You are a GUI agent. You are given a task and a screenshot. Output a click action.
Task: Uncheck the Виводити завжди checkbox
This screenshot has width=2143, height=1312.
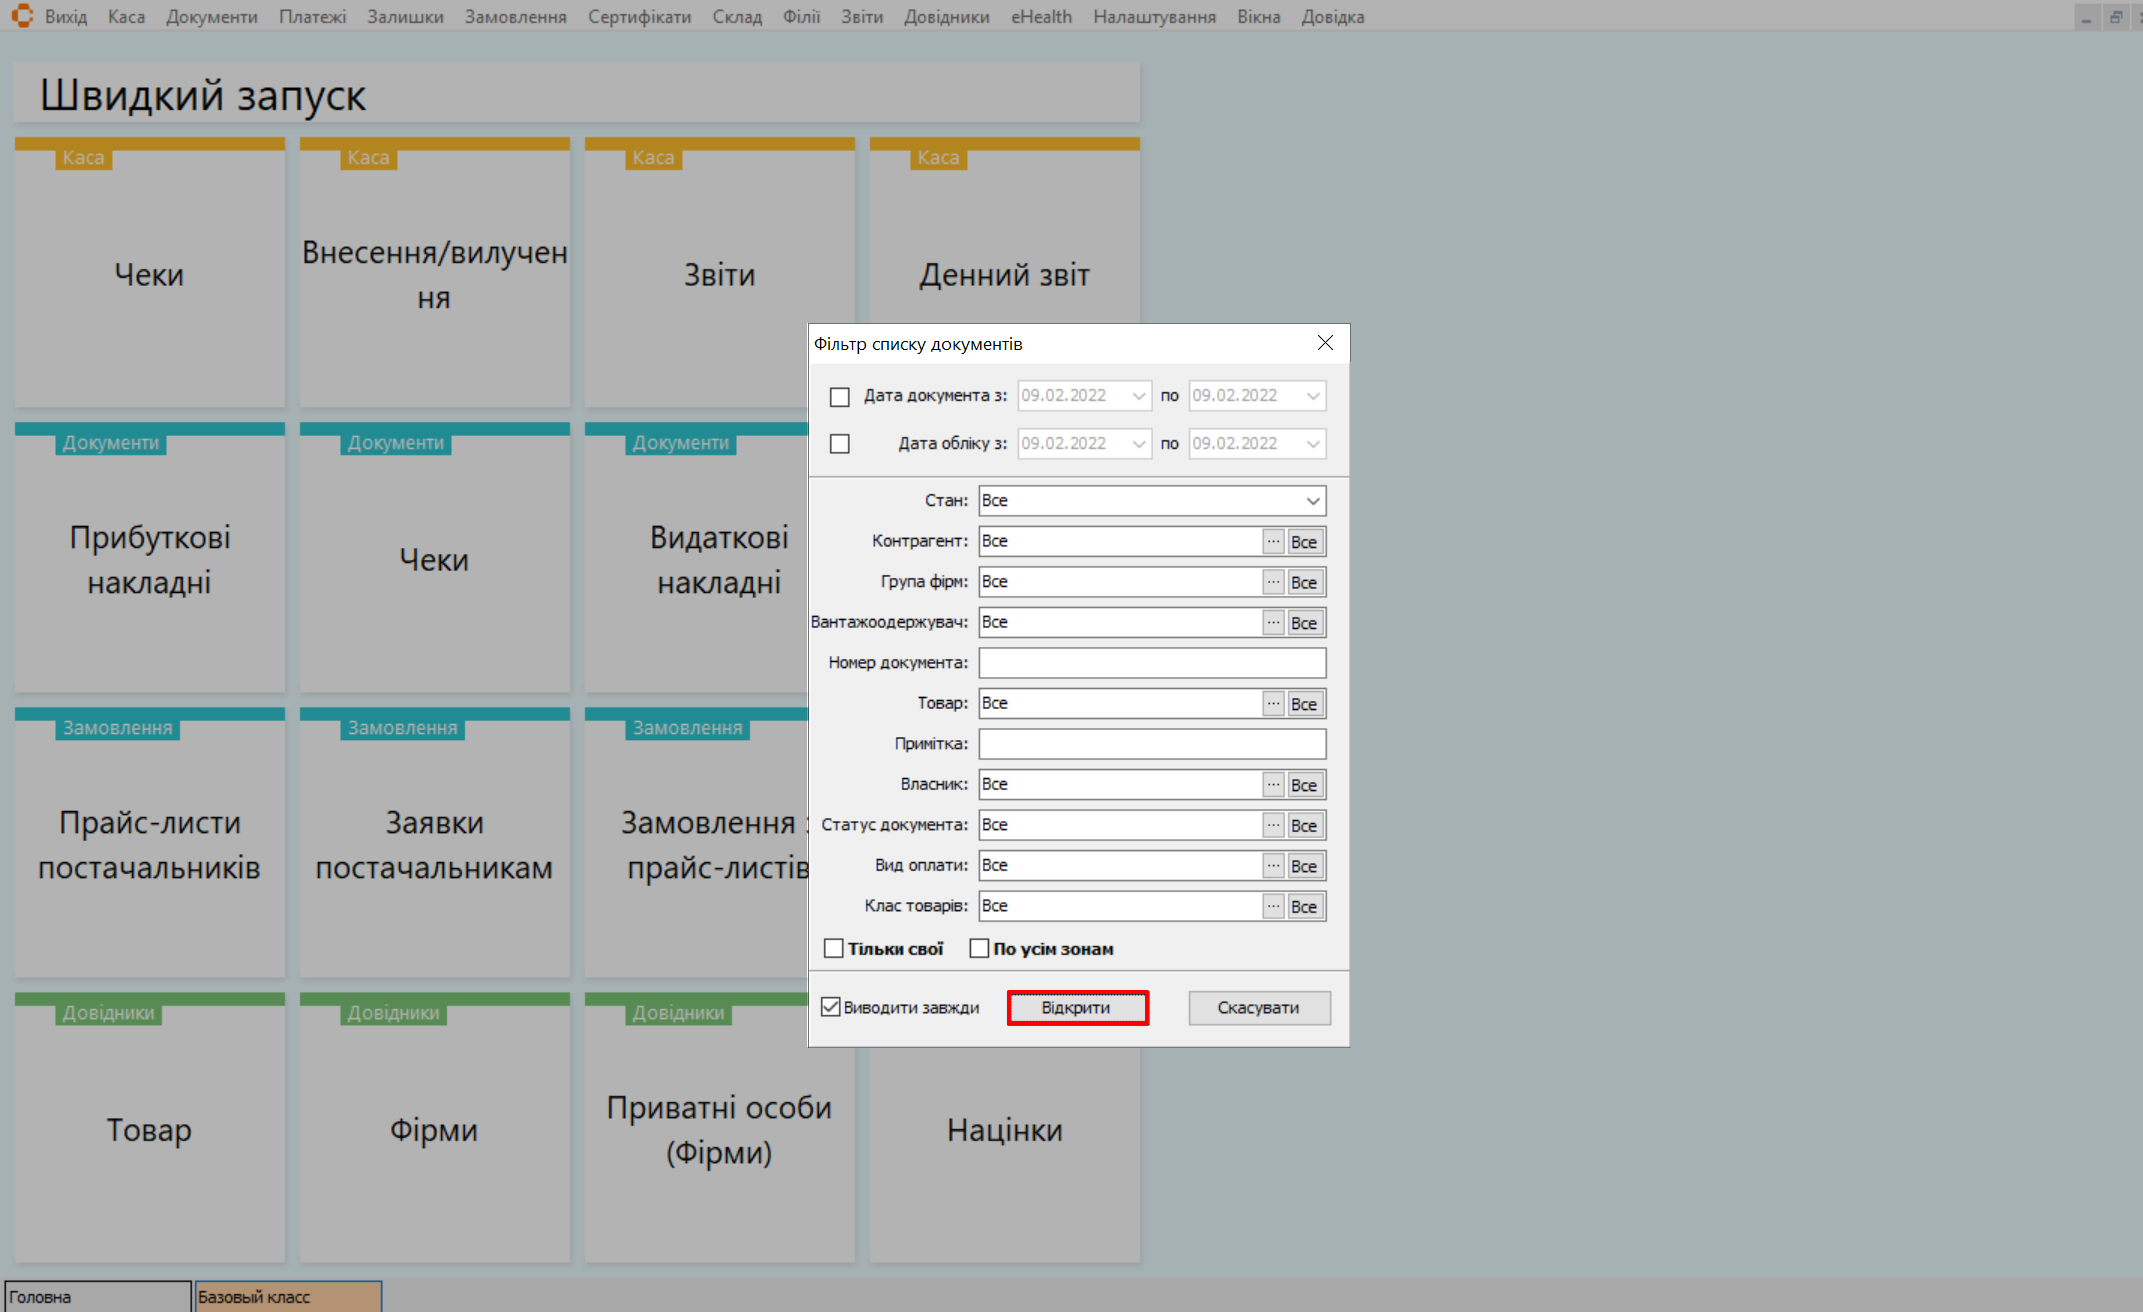tap(831, 1007)
